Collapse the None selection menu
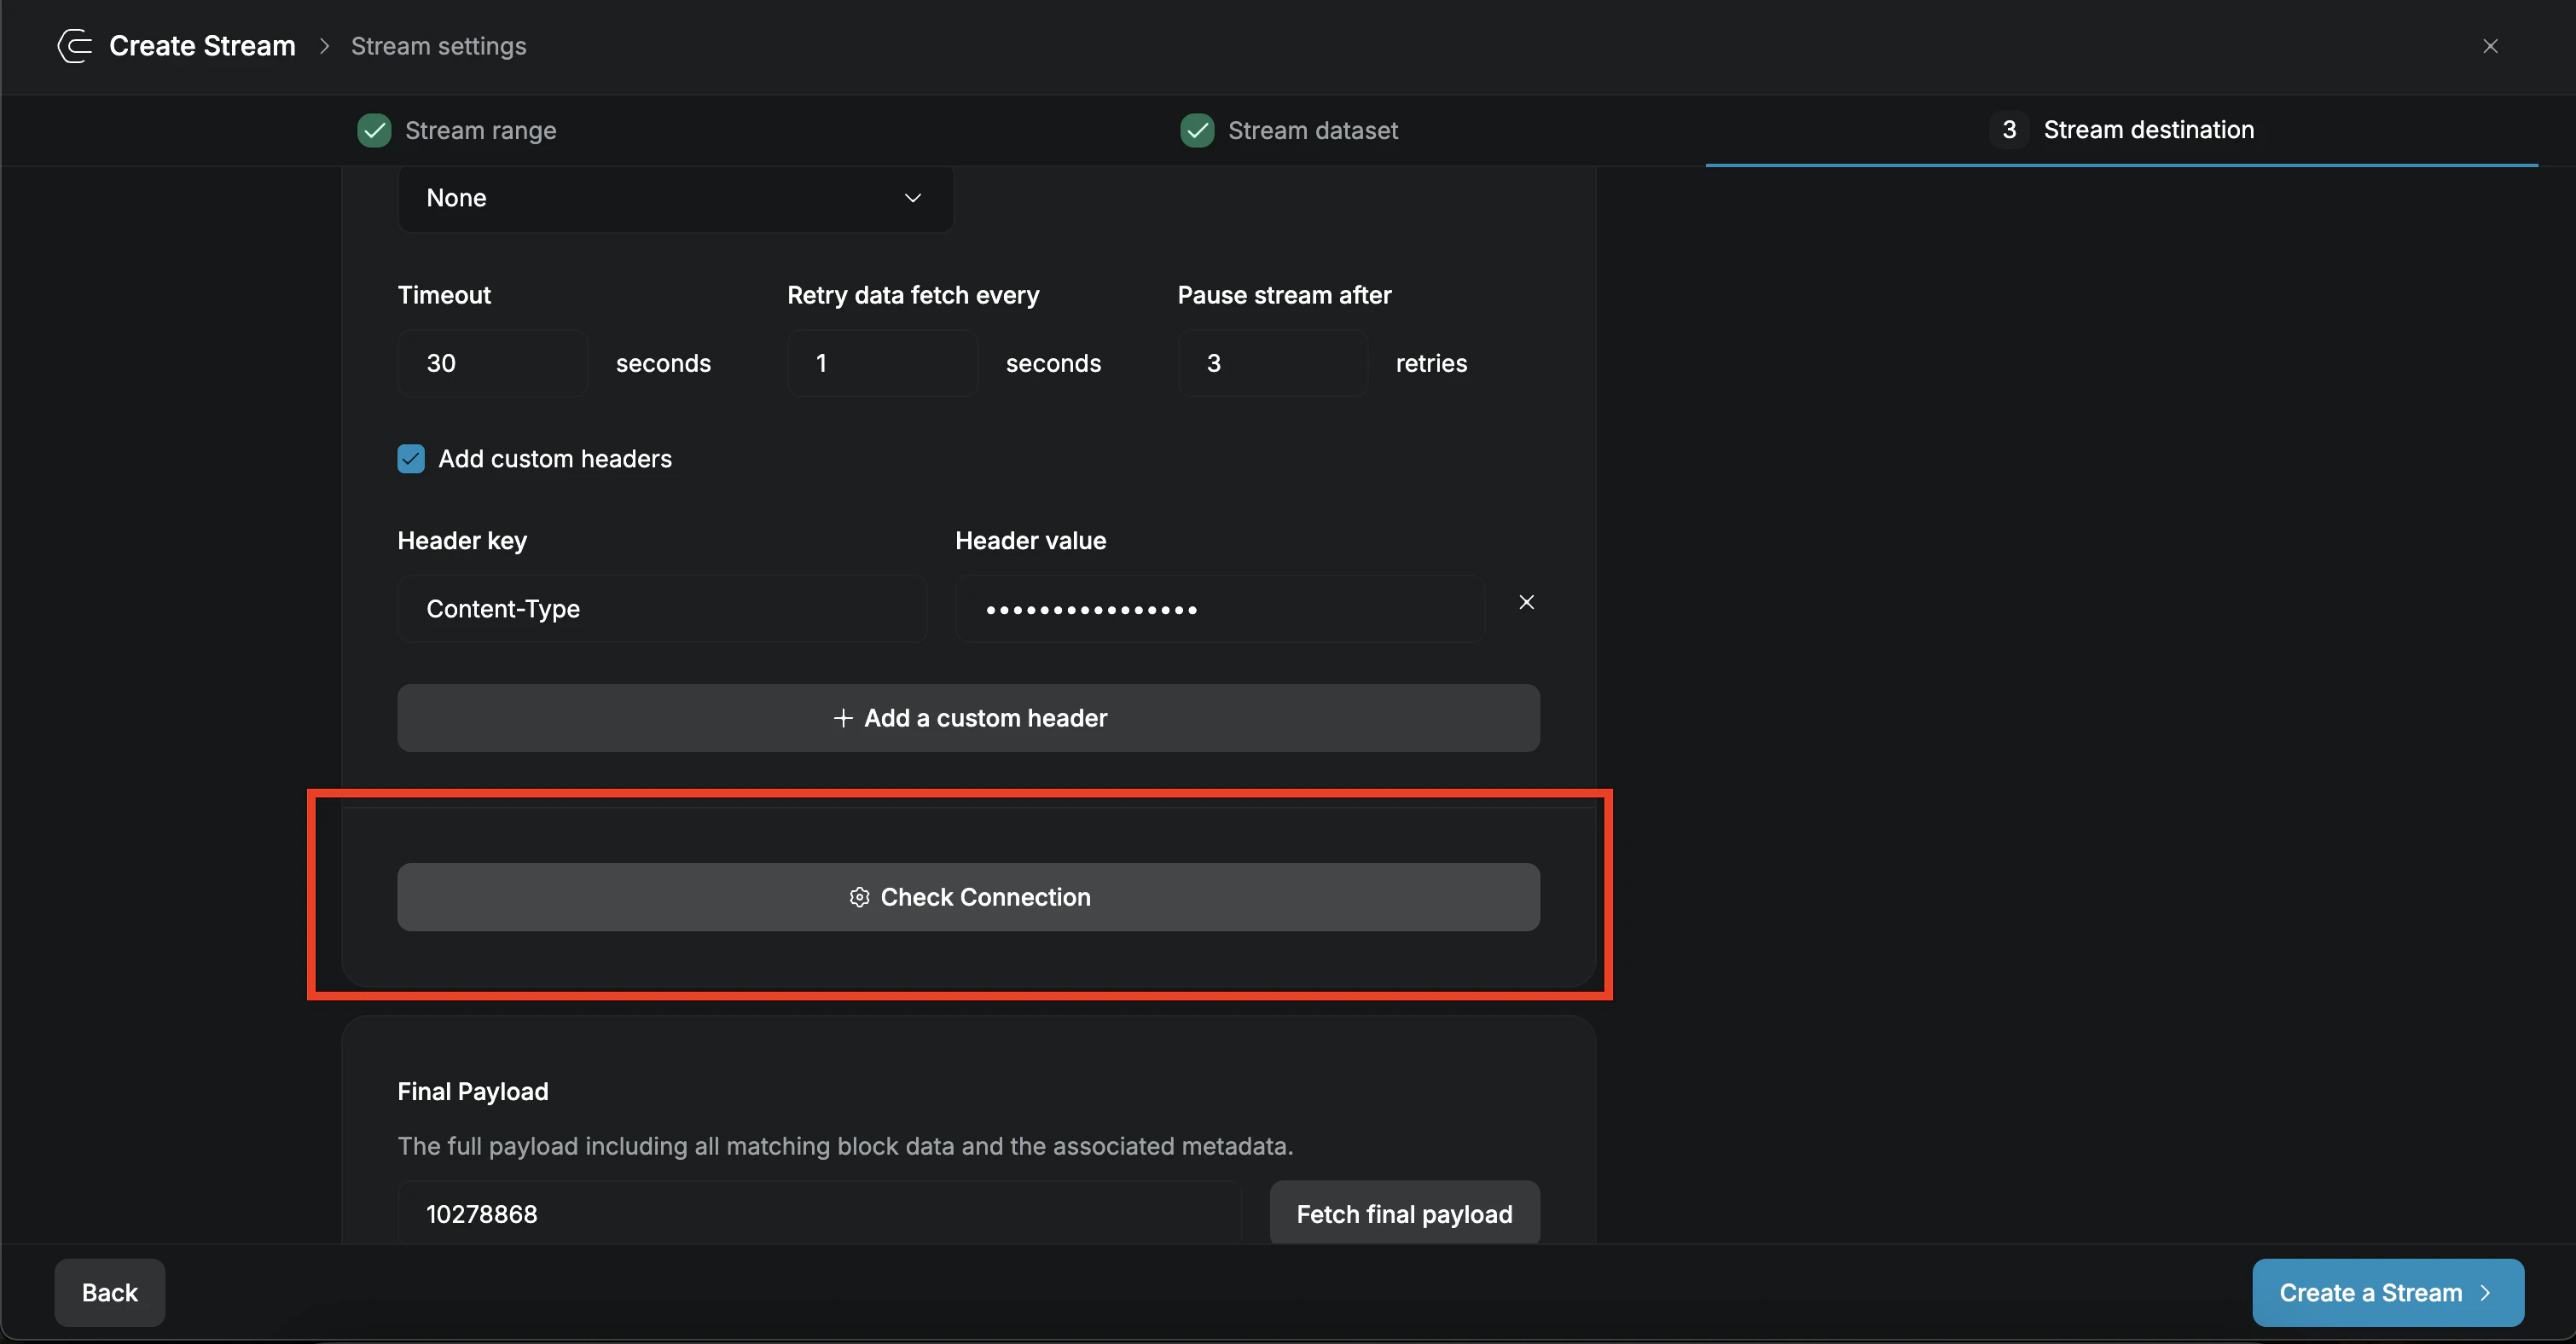 [911, 198]
